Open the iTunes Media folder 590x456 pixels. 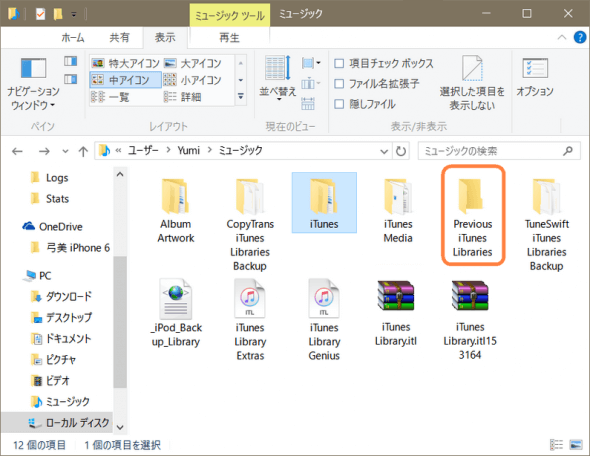[x=398, y=209]
